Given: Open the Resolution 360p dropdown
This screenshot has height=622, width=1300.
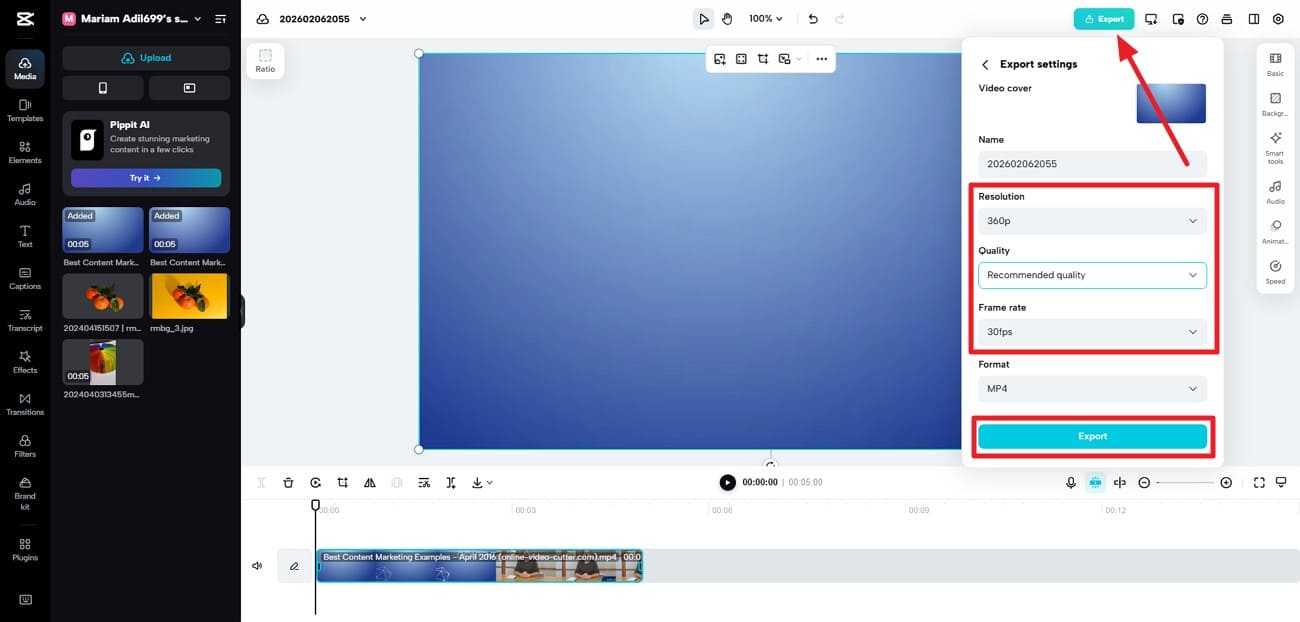Looking at the screenshot, I should point(1092,221).
